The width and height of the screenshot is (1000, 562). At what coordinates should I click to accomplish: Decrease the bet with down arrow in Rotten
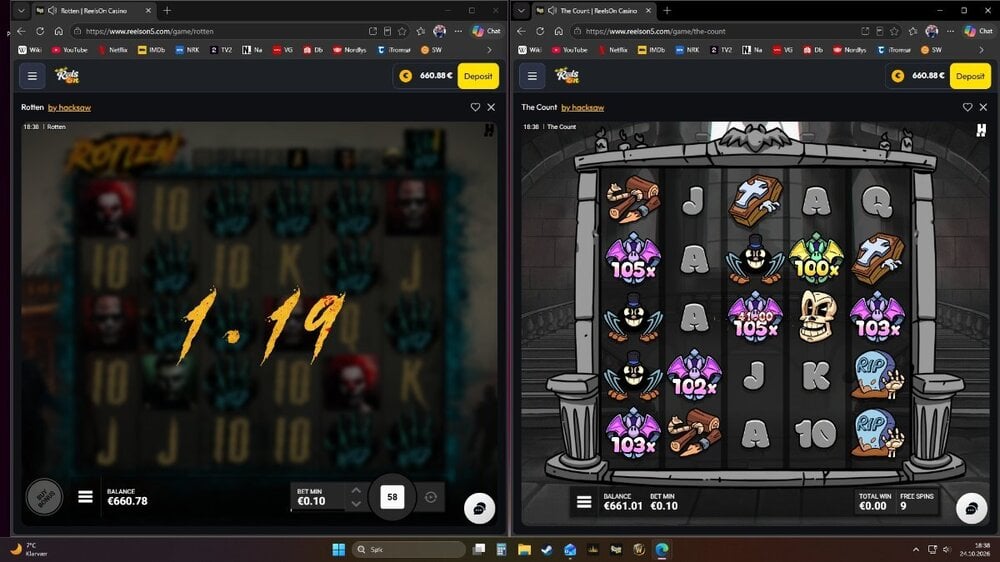point(357,503)
